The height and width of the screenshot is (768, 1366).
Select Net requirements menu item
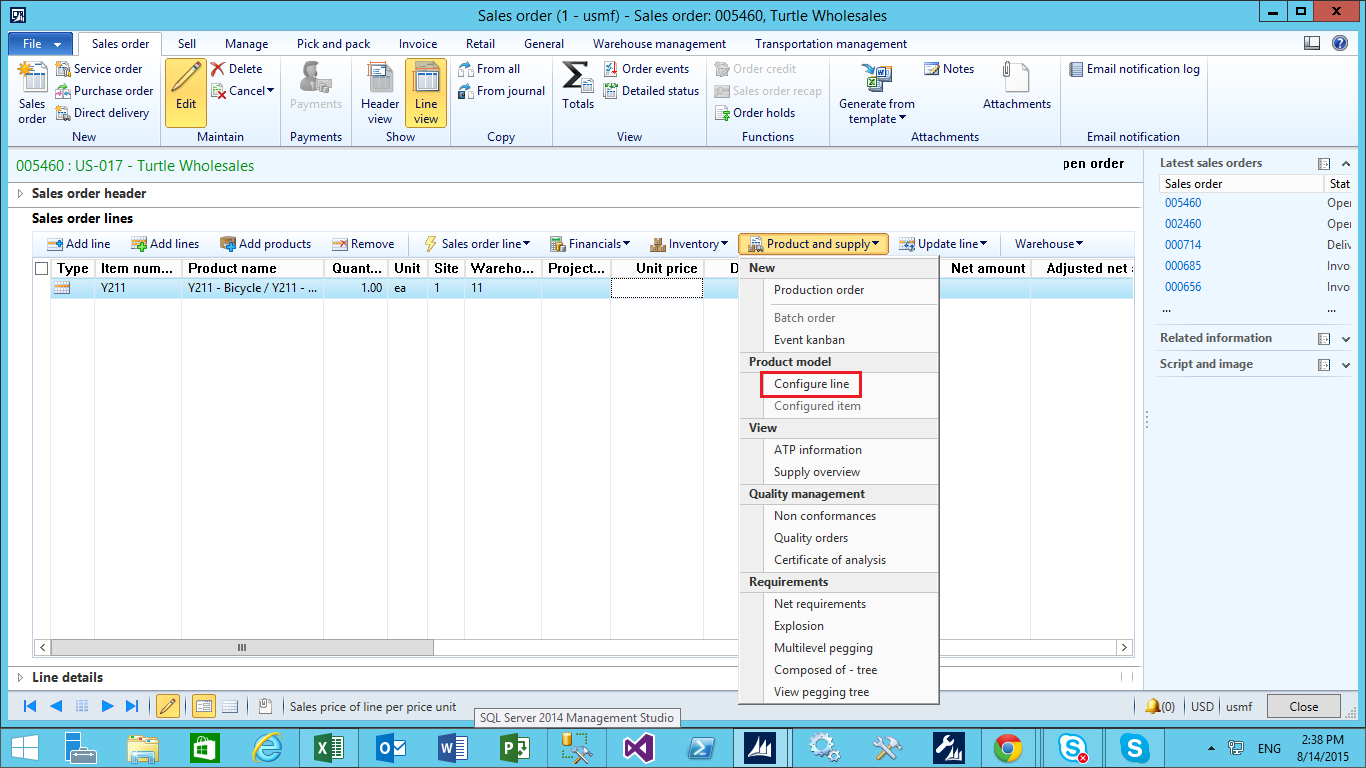point(819,604)
